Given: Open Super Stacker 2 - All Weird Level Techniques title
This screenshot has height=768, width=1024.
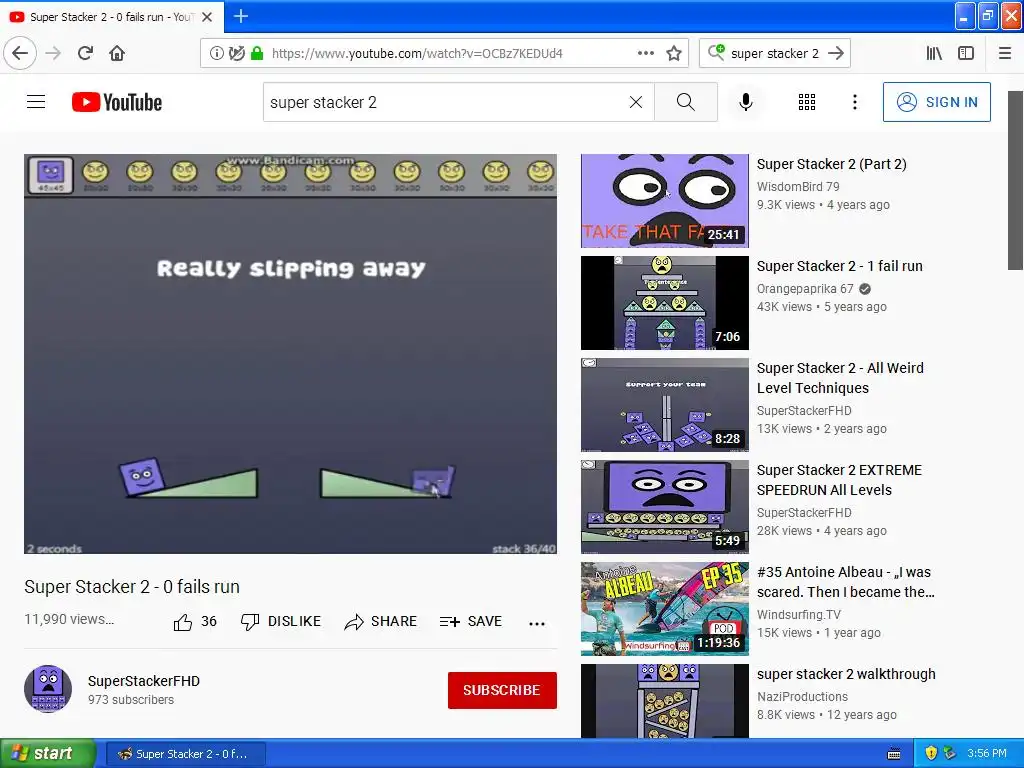Looking at the screenshot, I should coord(840,378).
